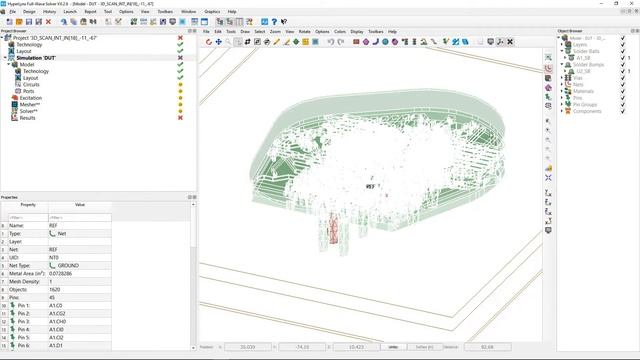
Task: Click the black X icon ending viewer toolbar
Action: pos(510,42)
